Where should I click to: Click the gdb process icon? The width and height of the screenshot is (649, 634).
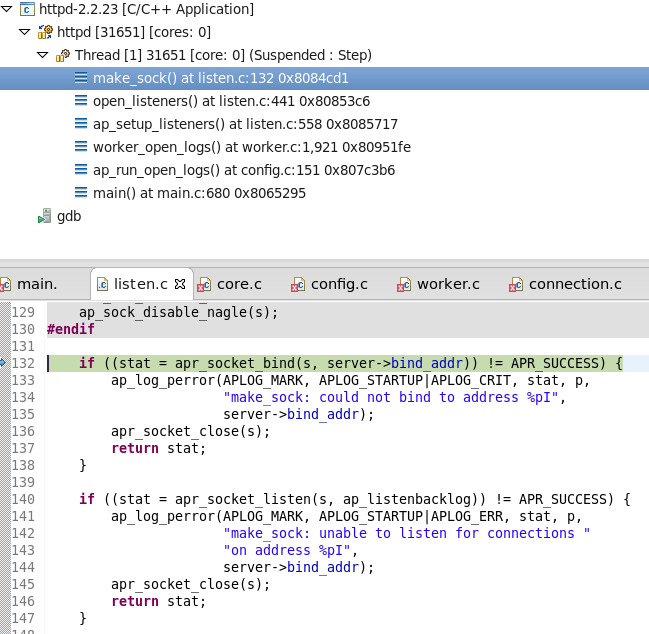tap(44, 216)
